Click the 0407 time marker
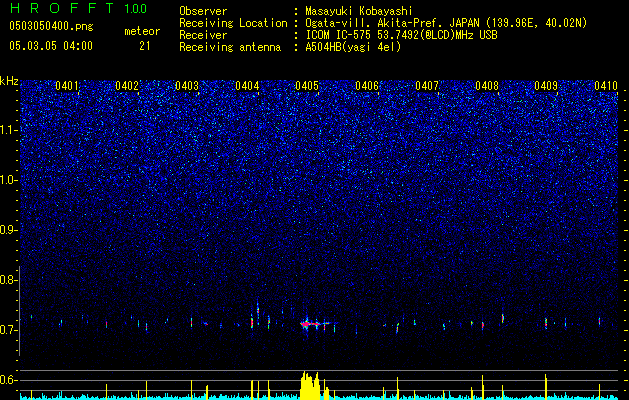Image resolution: width=629 pixels, height=400 pixels. (x=427, y=86)
